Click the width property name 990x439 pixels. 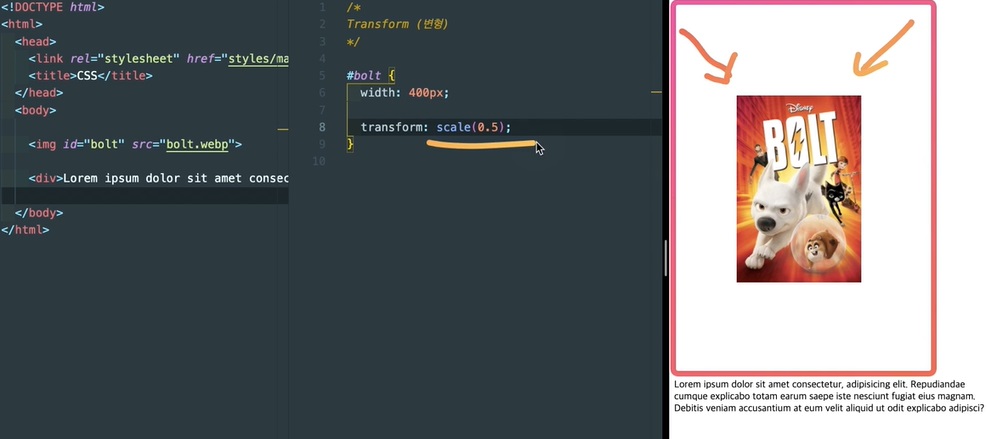378,93
